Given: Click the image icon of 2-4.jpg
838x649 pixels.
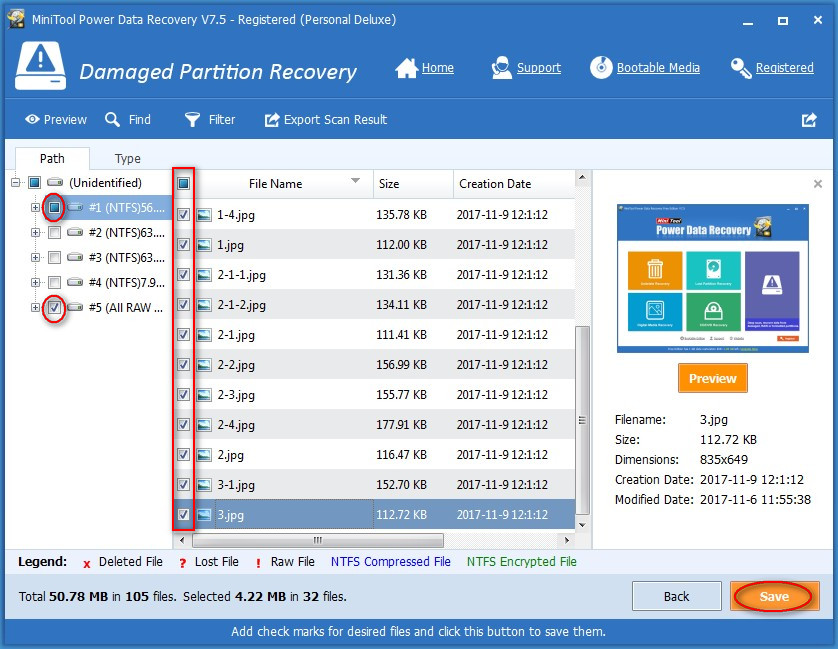Looking at the screenshot, I should pos(204,424).
